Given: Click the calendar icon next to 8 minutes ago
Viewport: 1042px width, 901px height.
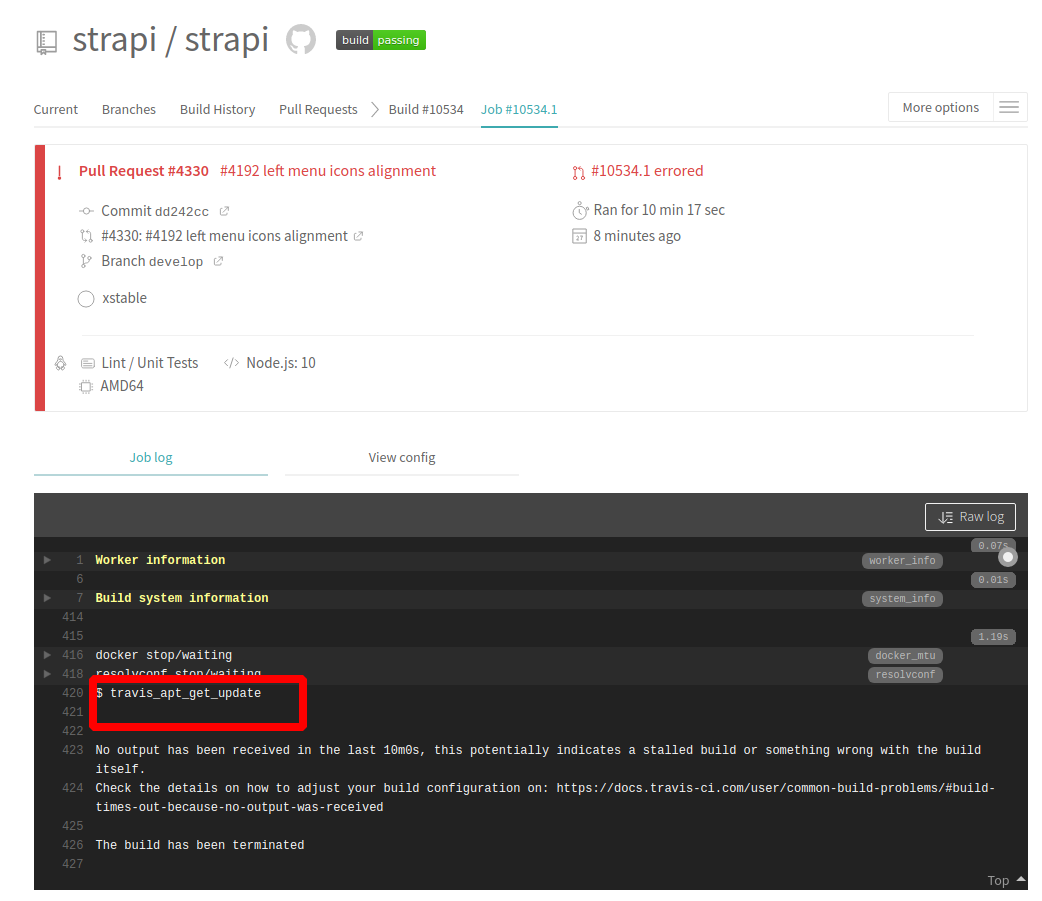Looking at the screenshot, I should coord(579,235).
